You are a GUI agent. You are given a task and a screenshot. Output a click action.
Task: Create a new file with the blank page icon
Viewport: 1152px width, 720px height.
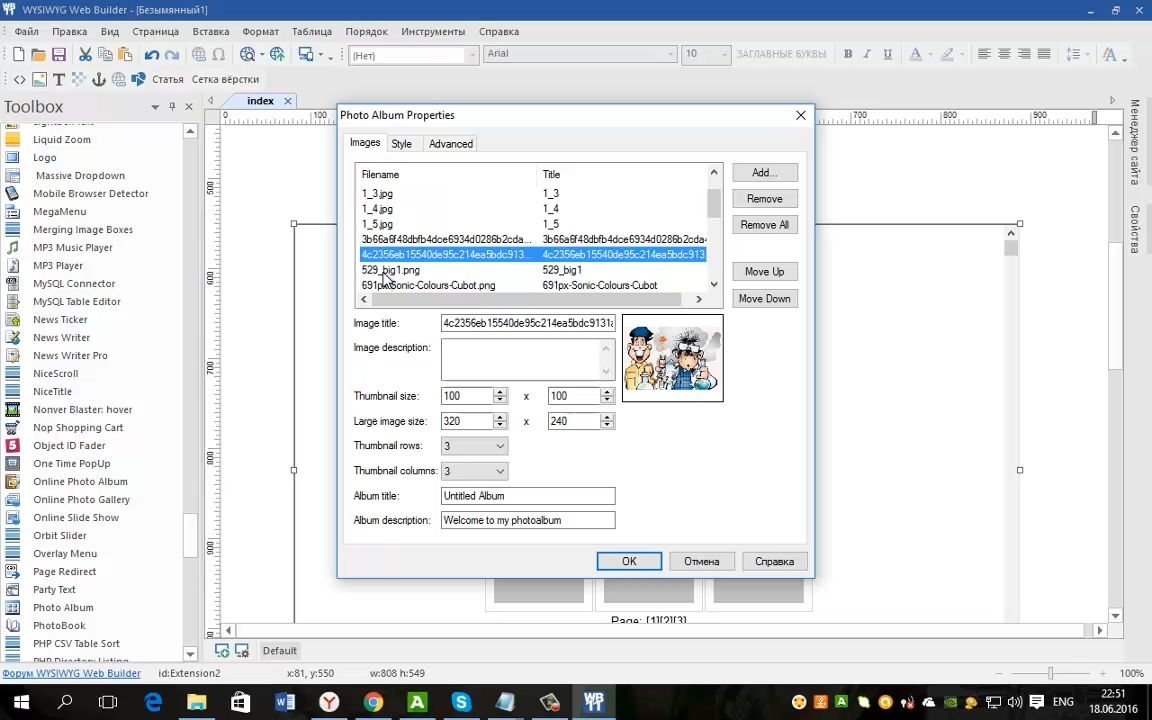click(x=18, y=54)
